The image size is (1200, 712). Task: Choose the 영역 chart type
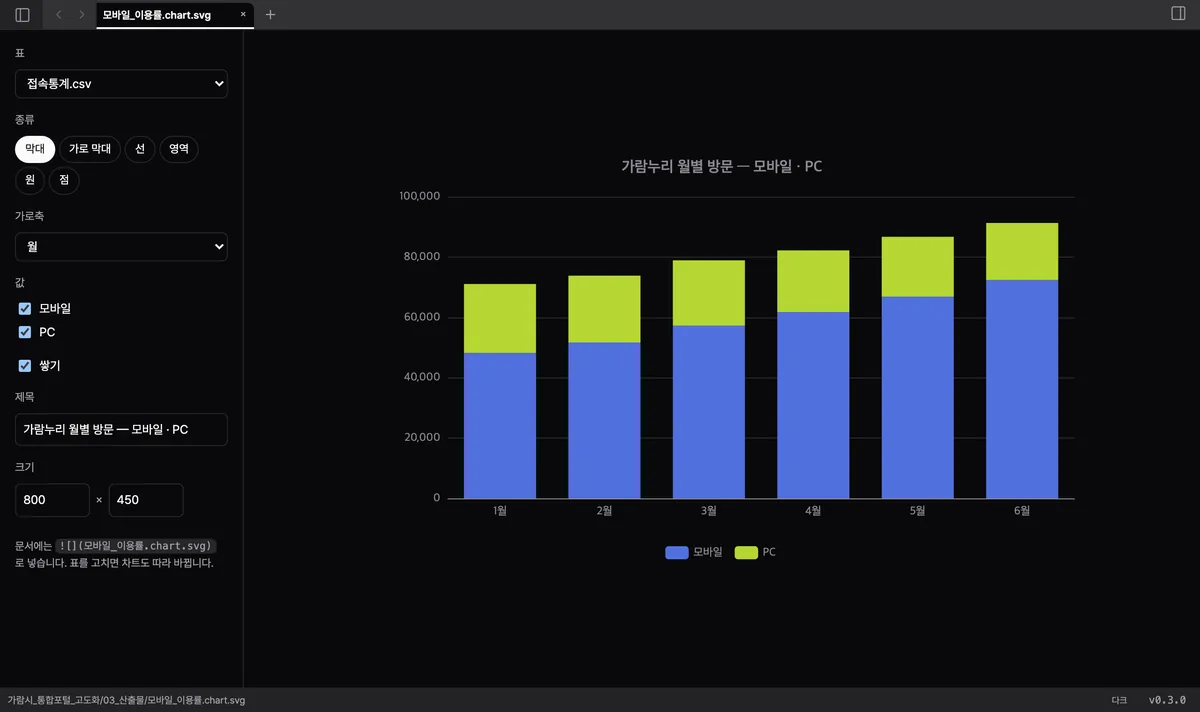(x=179, y=149)
